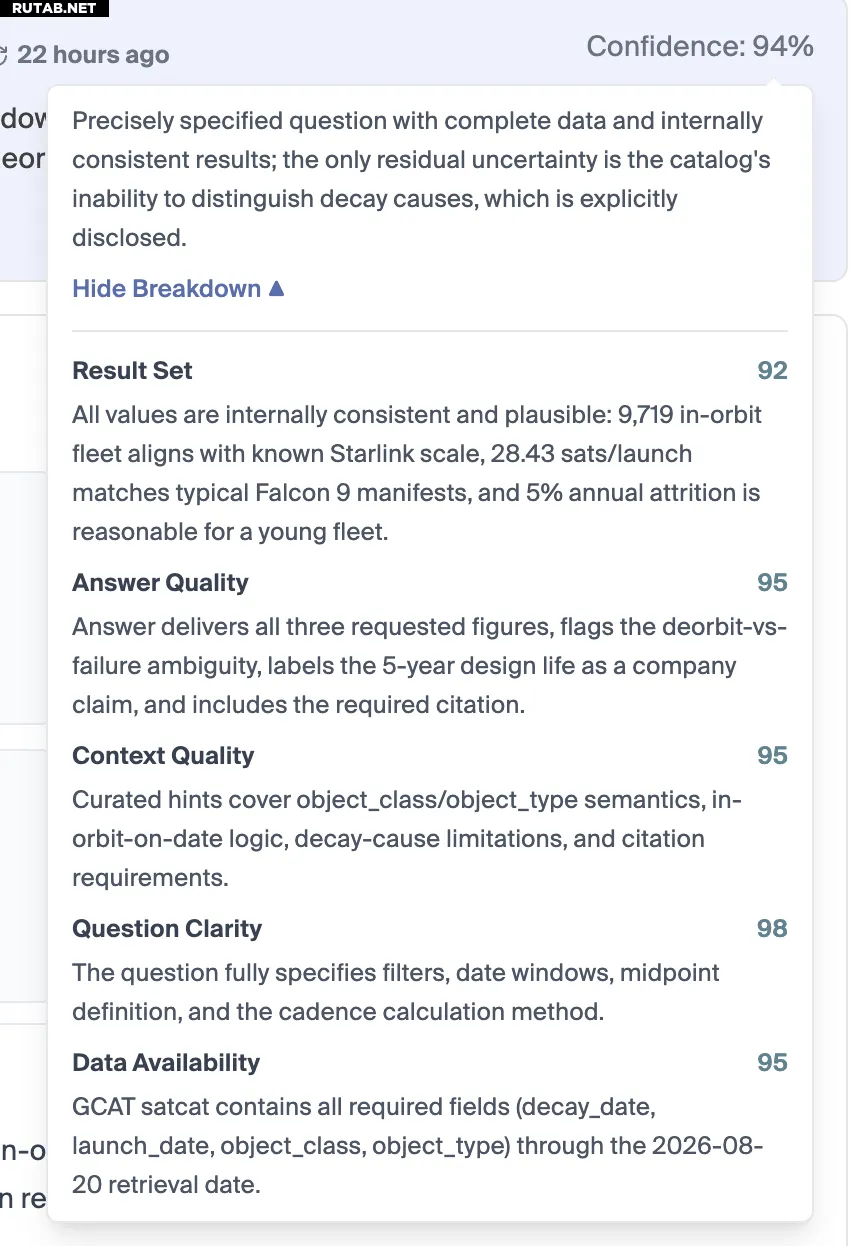The image size is (850, 1246).
Task: Click the Result Set score 92
Action: [772, 371]
